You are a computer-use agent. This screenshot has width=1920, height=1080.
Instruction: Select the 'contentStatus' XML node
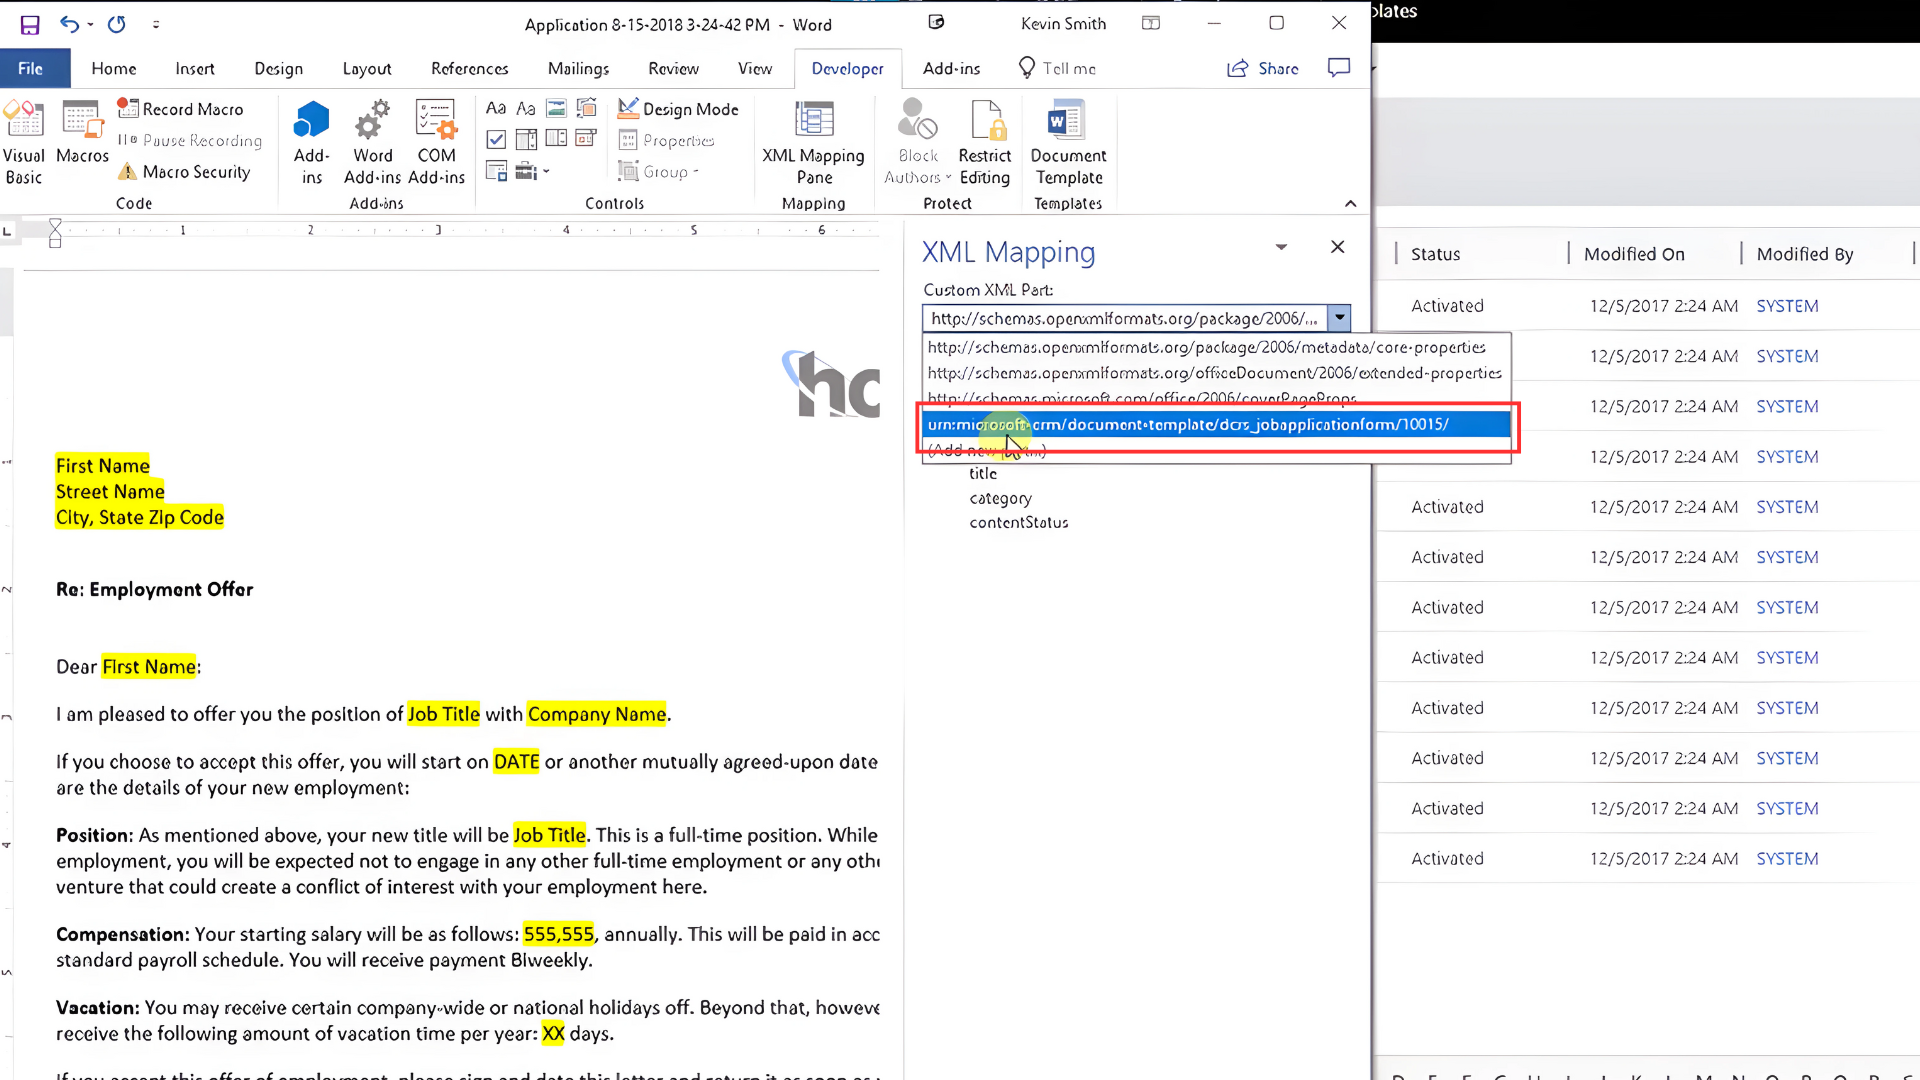pos(1018,523)
